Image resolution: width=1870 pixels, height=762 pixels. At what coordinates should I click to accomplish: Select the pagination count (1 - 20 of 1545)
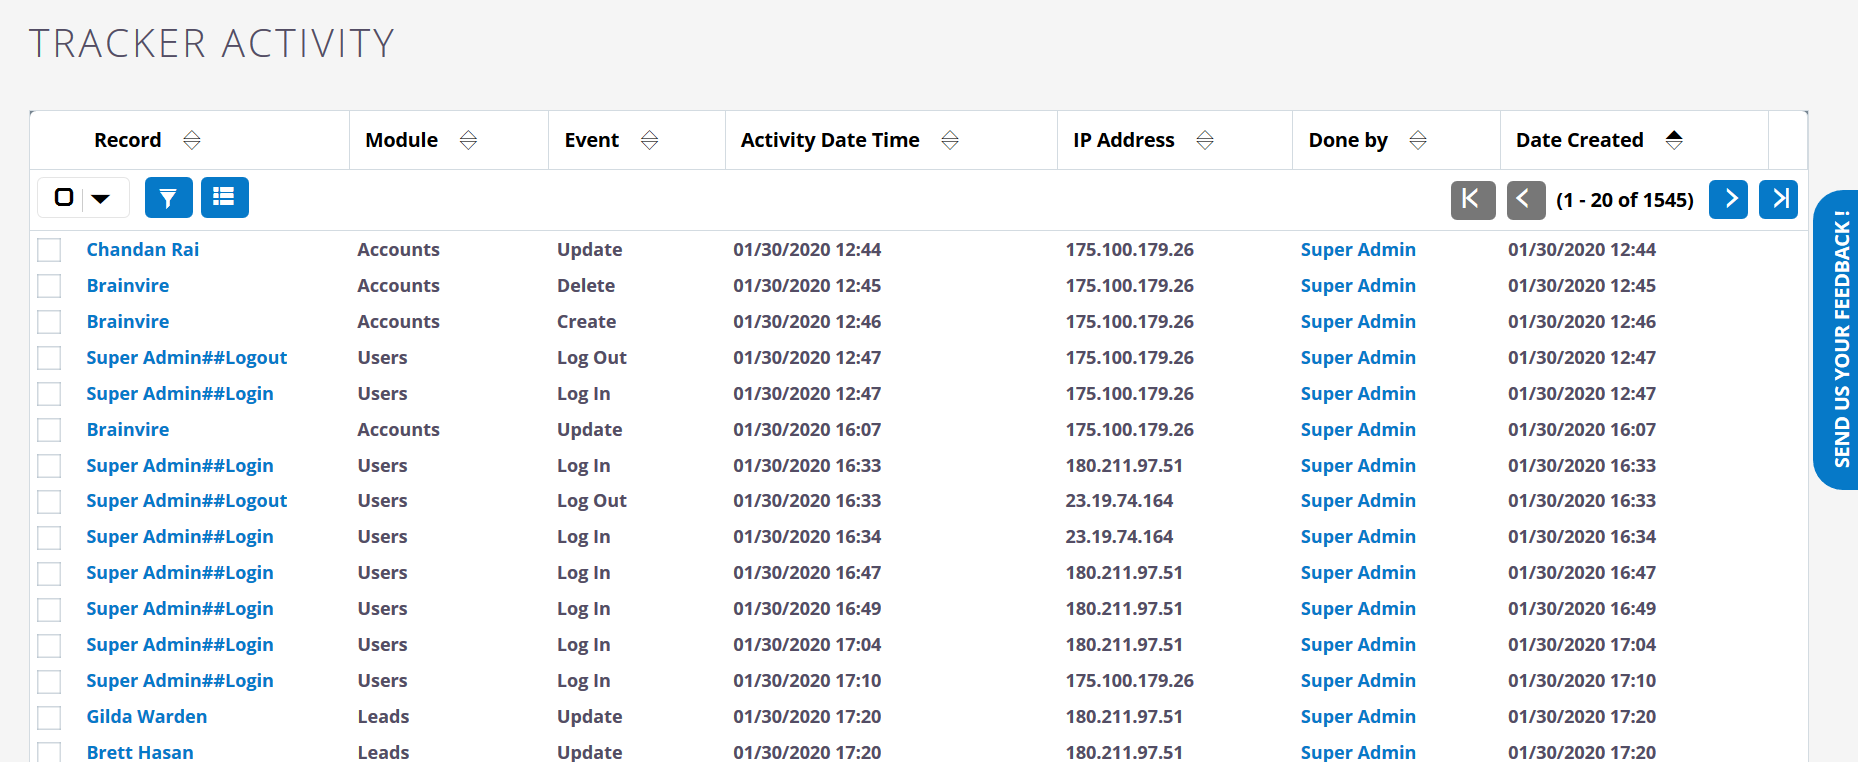click(x=1625, y=200)
